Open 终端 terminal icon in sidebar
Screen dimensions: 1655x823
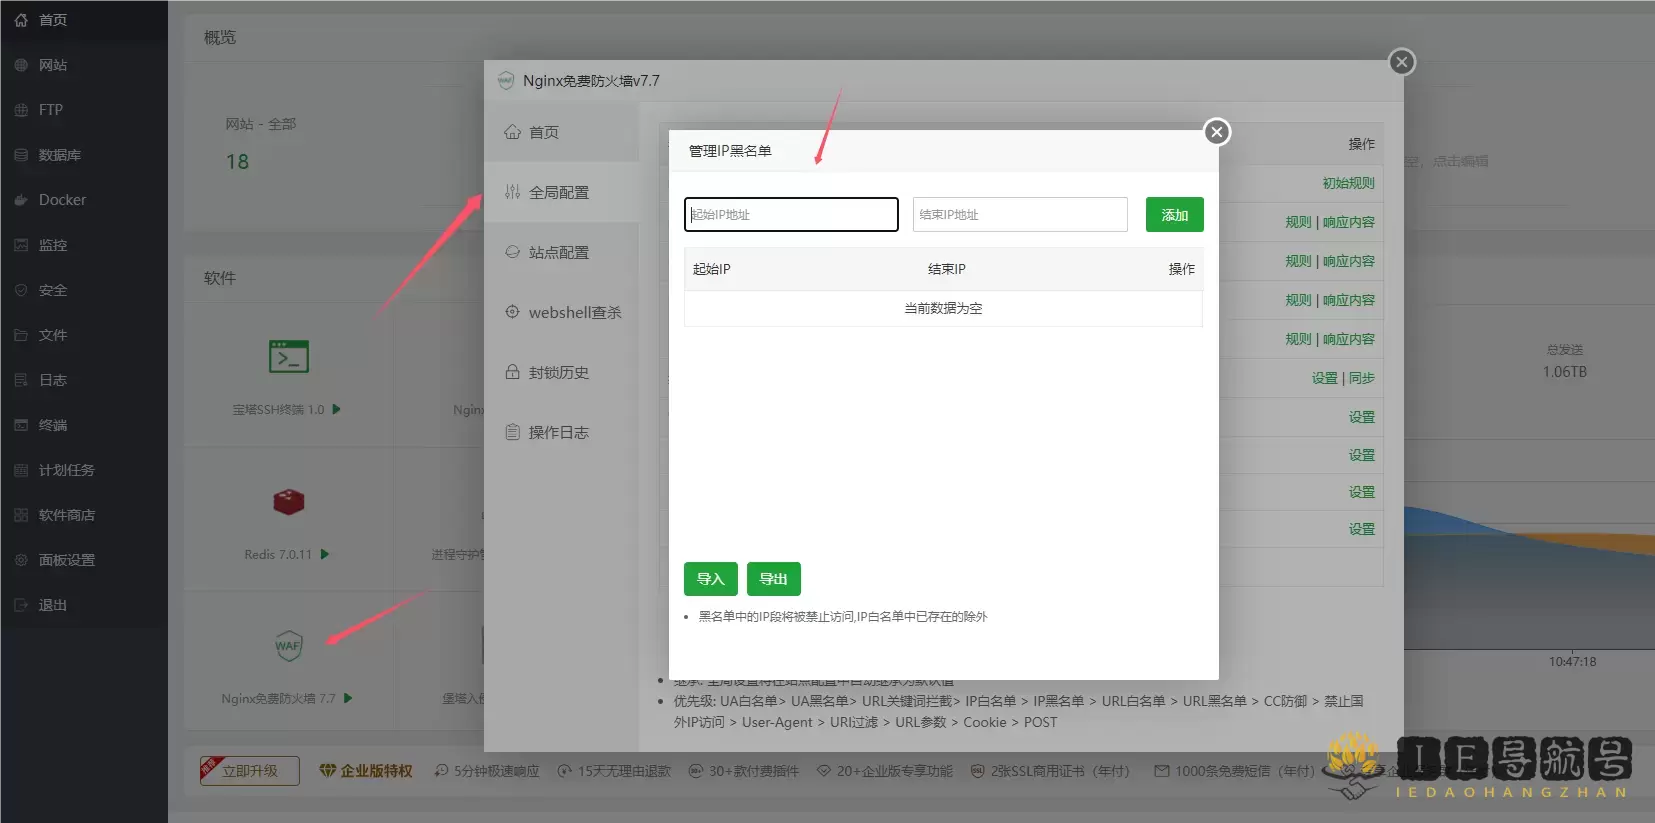(x=21, y=425)
